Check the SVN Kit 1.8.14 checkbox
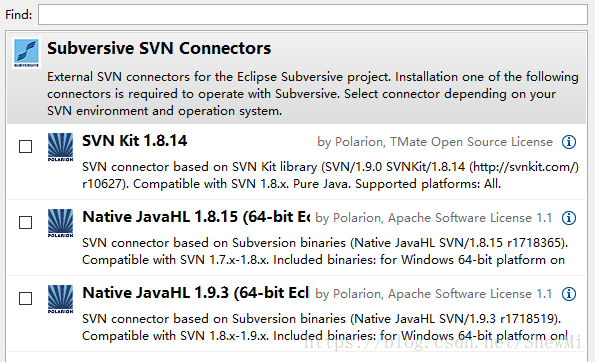The image size is (595, 362). (x=25, y=146)
